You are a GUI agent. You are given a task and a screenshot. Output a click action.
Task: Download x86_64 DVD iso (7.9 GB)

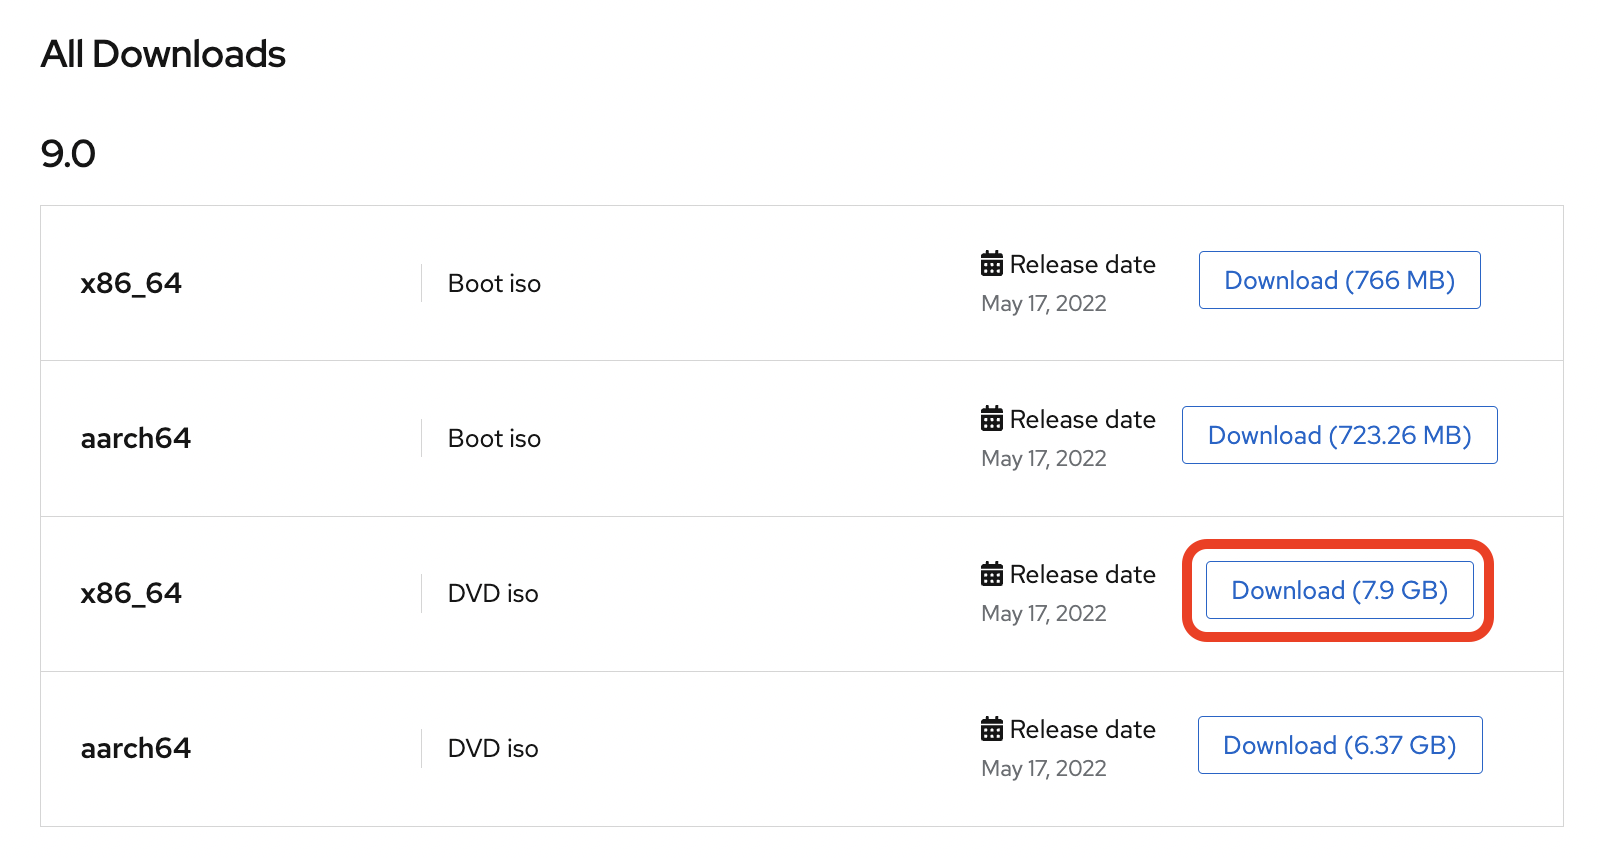[x=1339, y=590]
